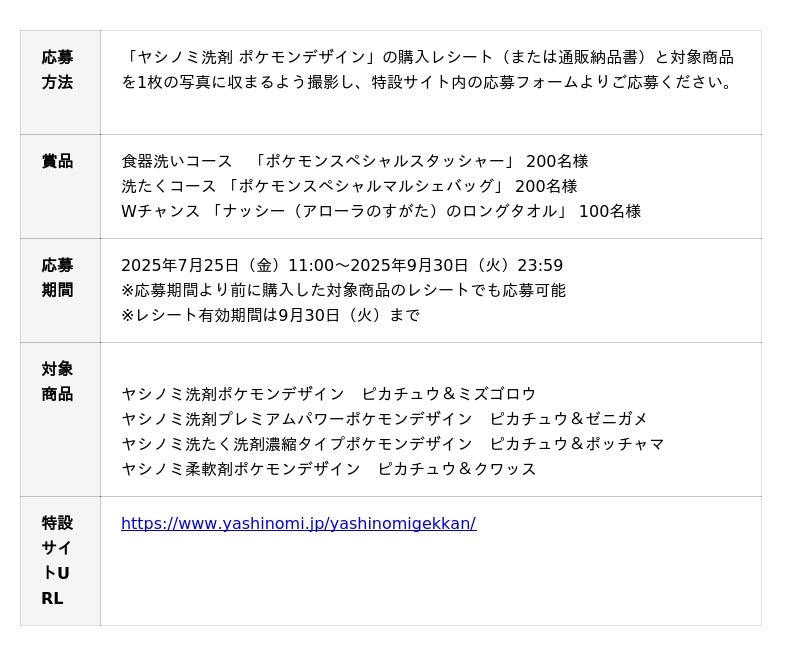Viewport: 800px width, 656px height.
Task: Click the 洗たくコース prize line
Action: point(349,187)
